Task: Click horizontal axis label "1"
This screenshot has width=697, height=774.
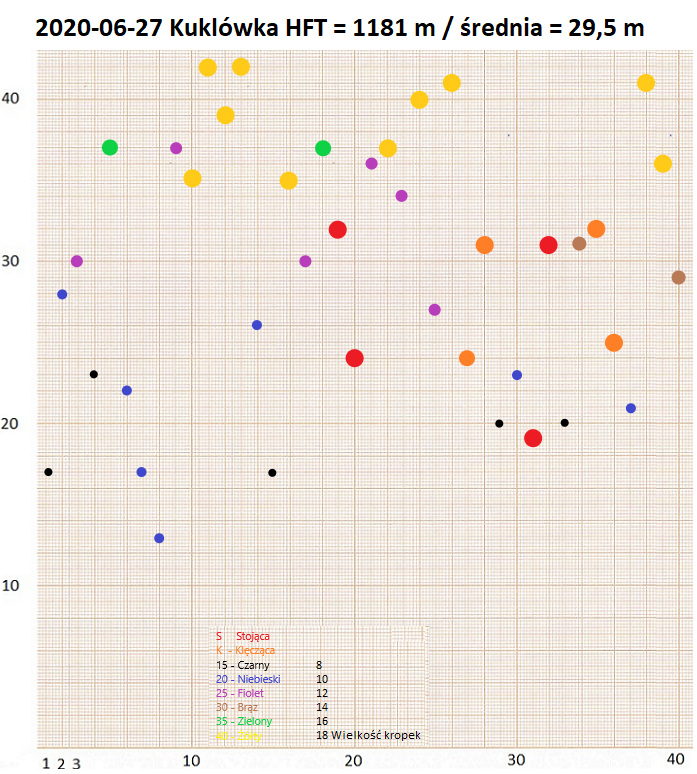Action: [x=46, y=764]
